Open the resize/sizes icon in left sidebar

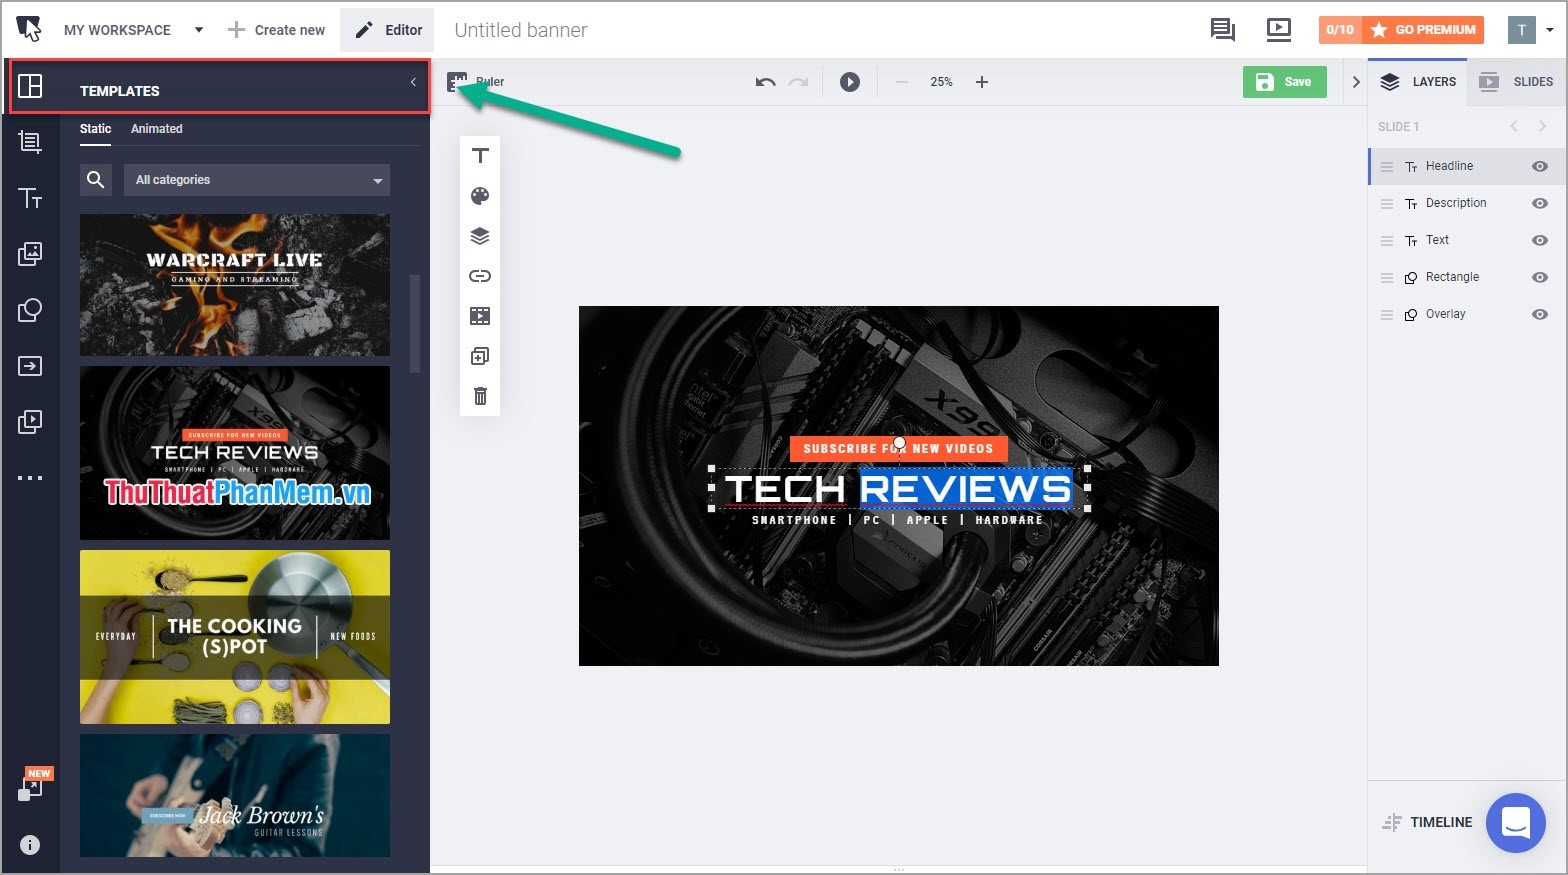point(30,142)
